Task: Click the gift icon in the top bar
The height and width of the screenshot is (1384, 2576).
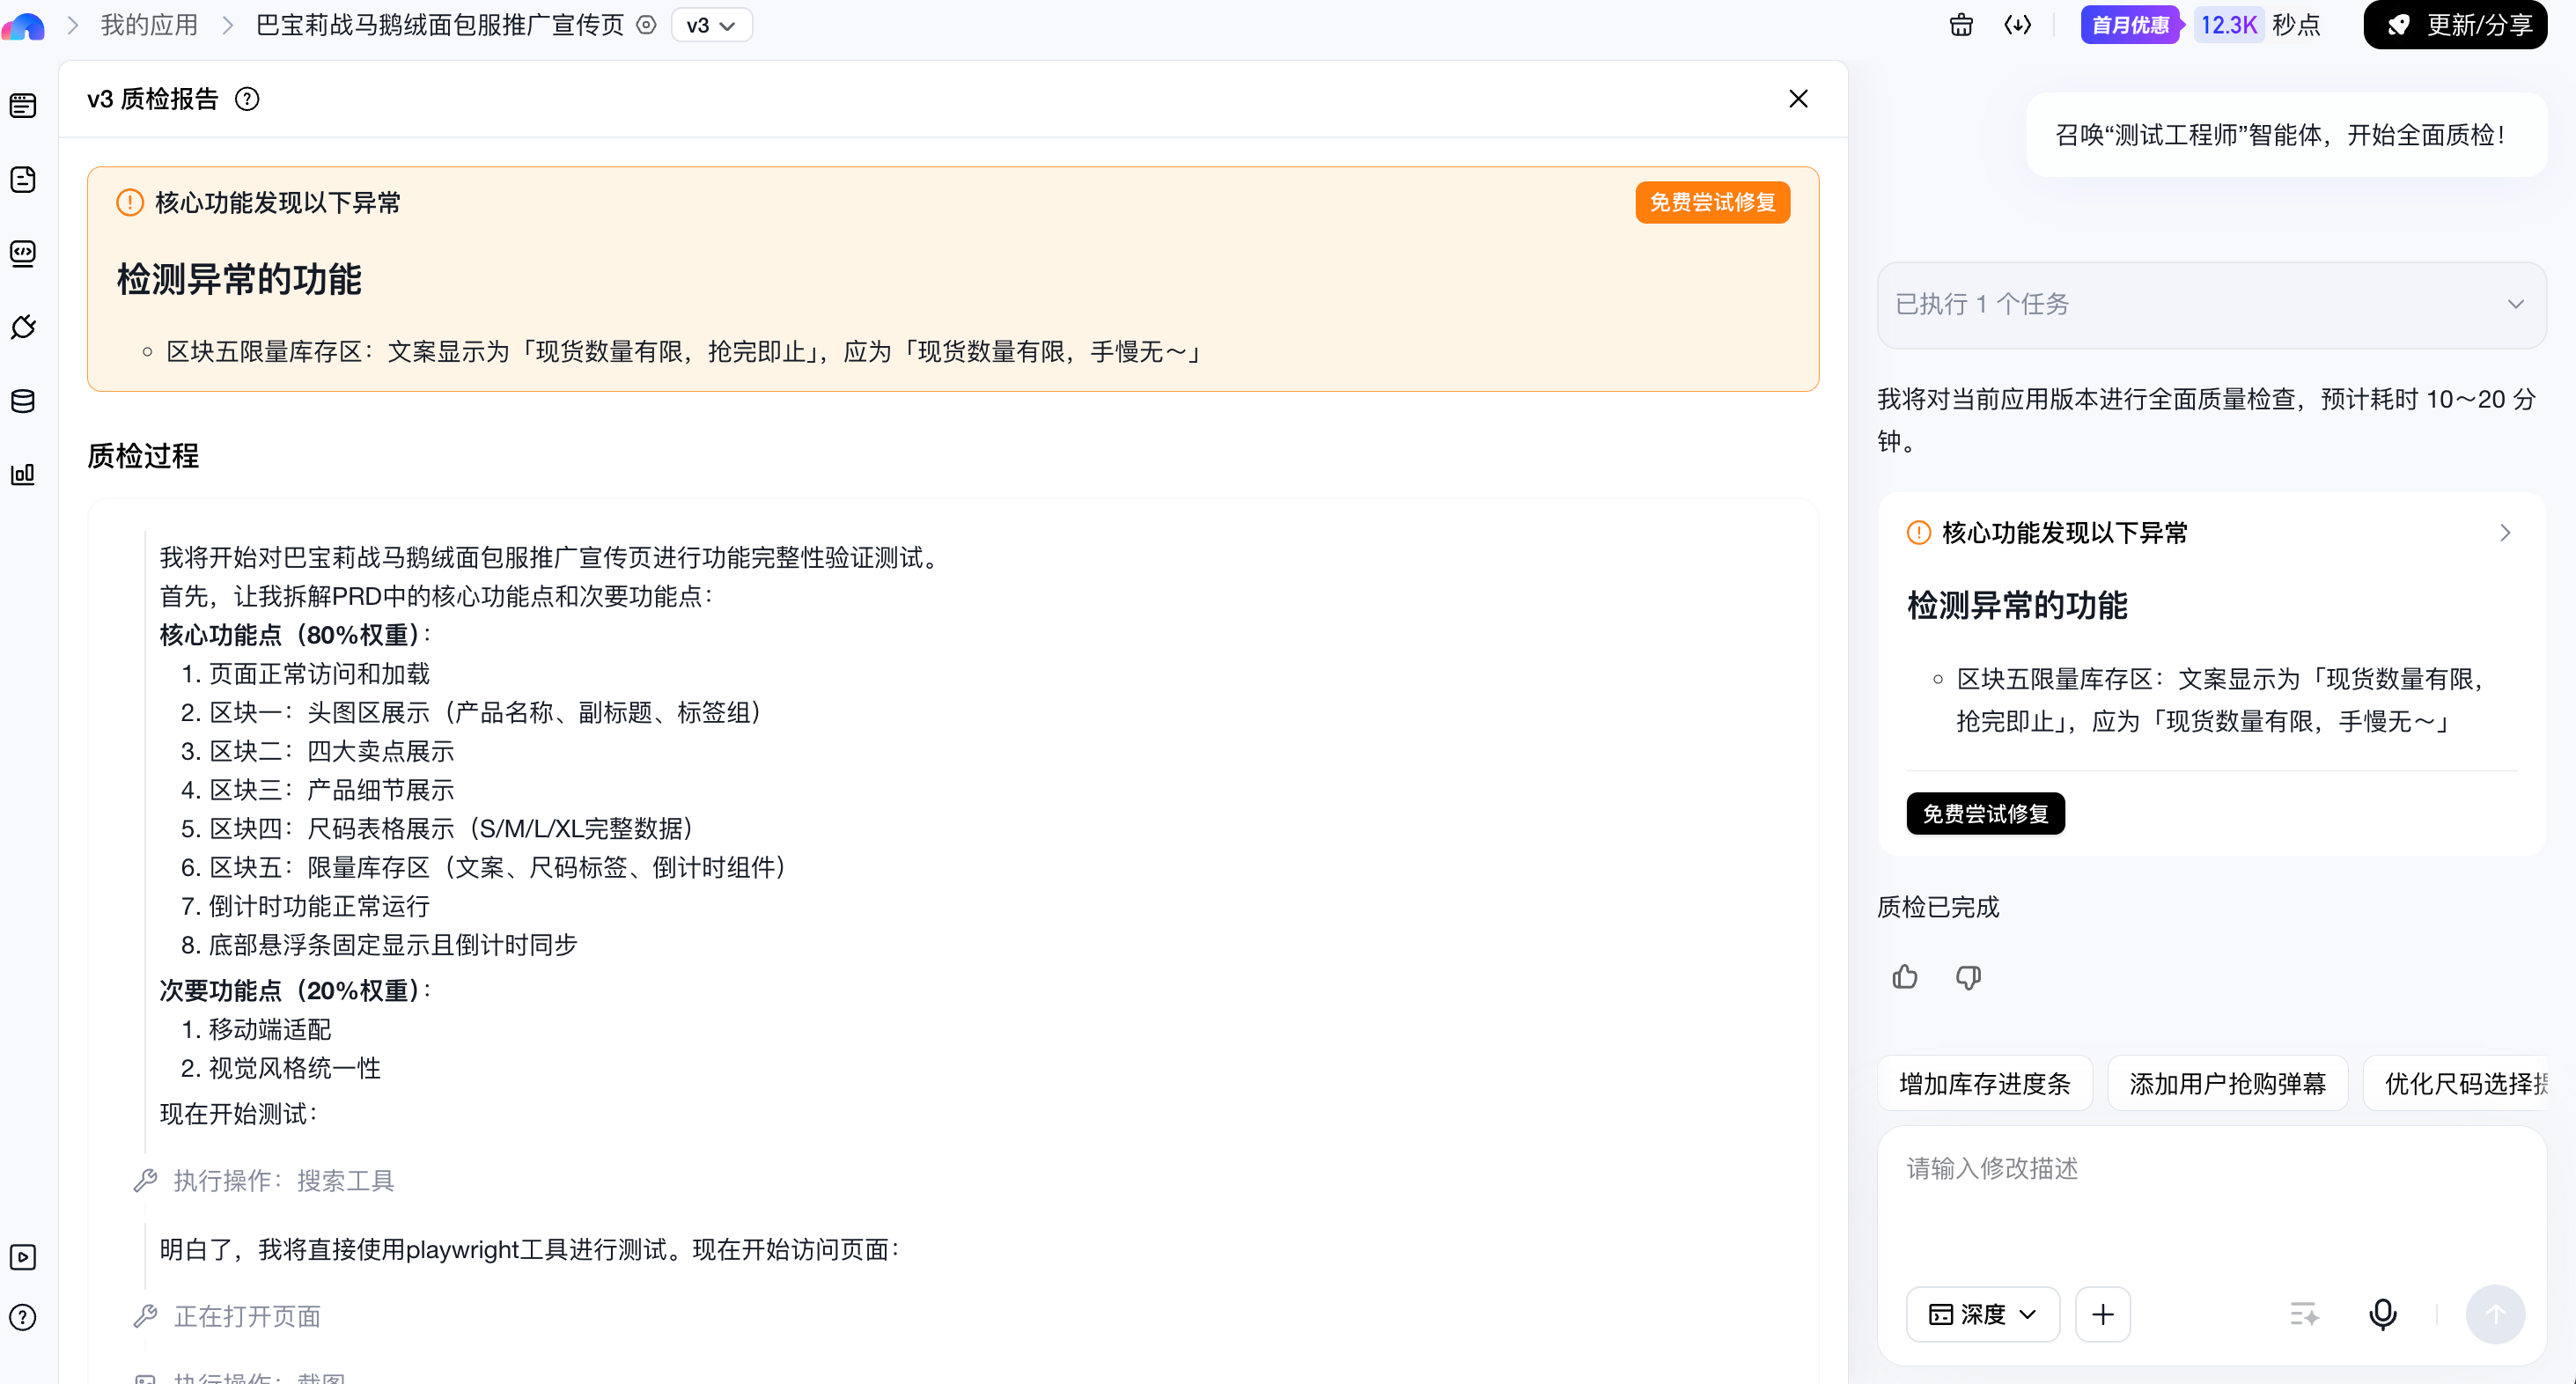Action: click(x=1961, y=25)
